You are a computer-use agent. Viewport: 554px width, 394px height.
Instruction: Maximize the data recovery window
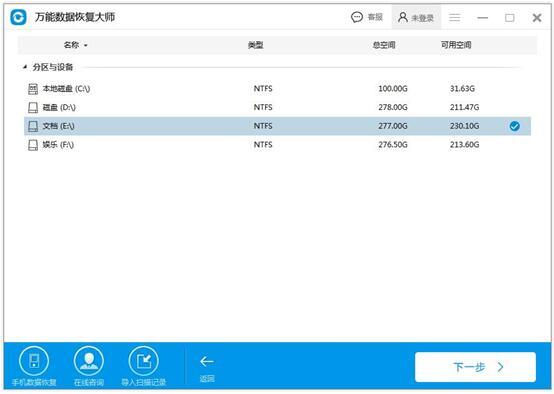pyautogui.click(x=509, y=18)
